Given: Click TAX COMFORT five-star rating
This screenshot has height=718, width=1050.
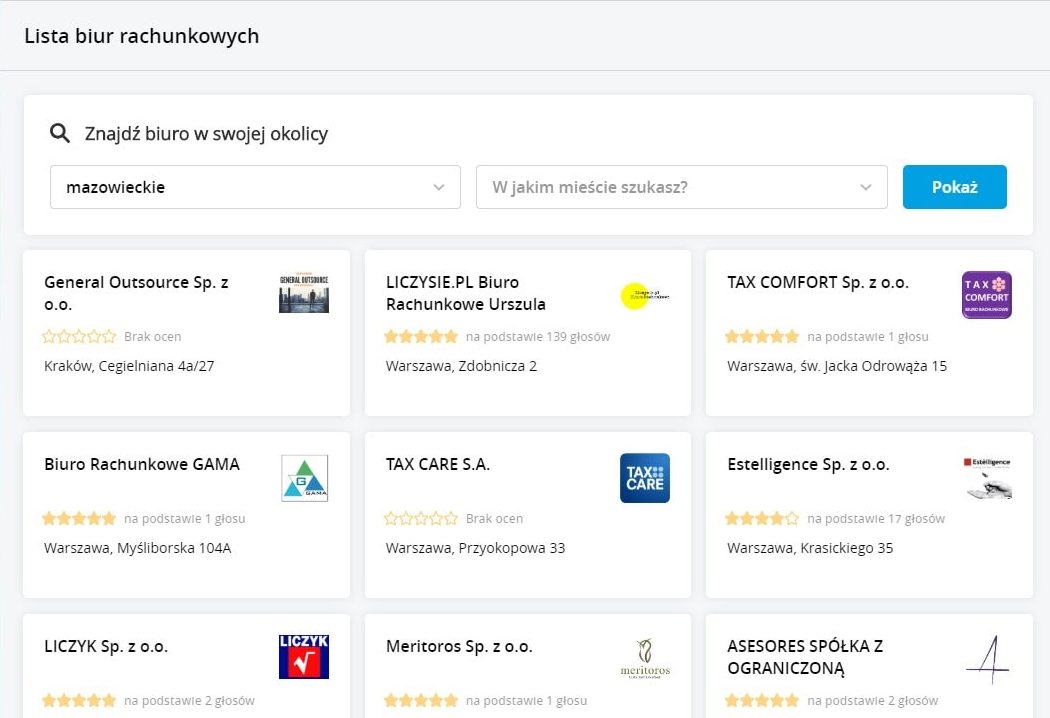Looking at the screenshot, I should (762, 336).
